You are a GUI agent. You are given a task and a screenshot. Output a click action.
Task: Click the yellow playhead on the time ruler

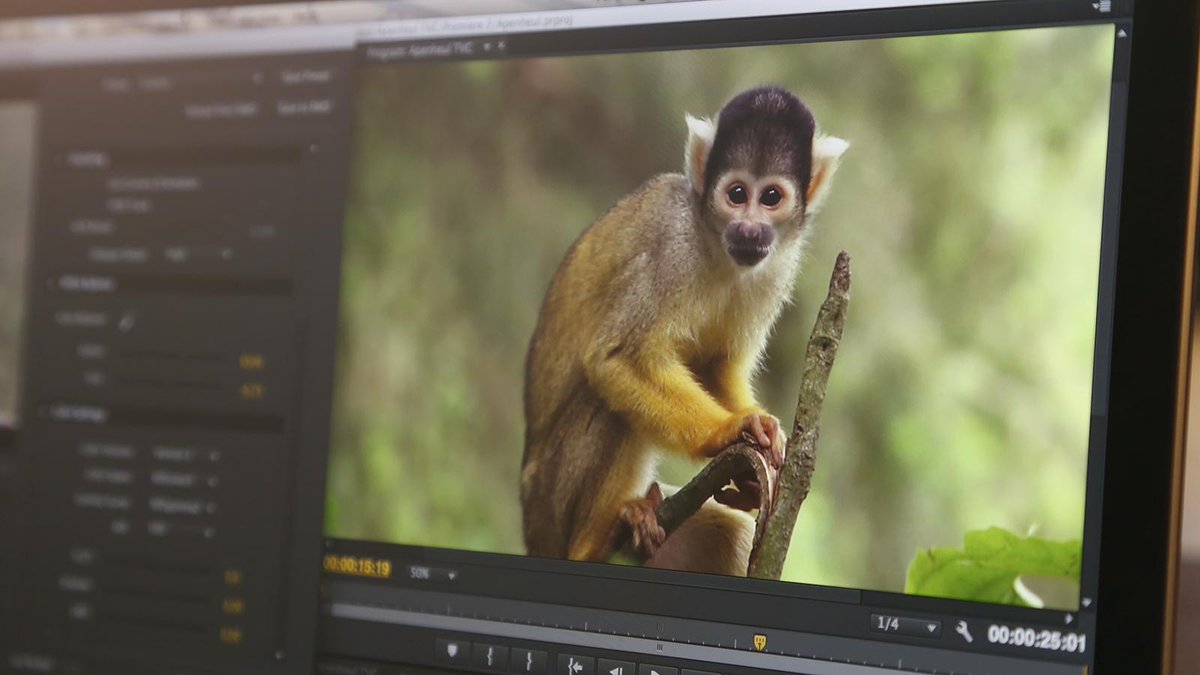click(759, 641)
